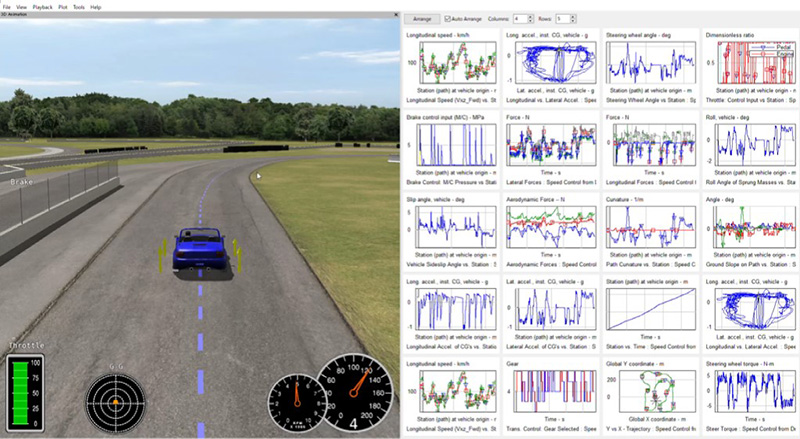Screen dimensions: 800x439
Task: Select the Steering wheel torque plot
Action: (748, 392)
